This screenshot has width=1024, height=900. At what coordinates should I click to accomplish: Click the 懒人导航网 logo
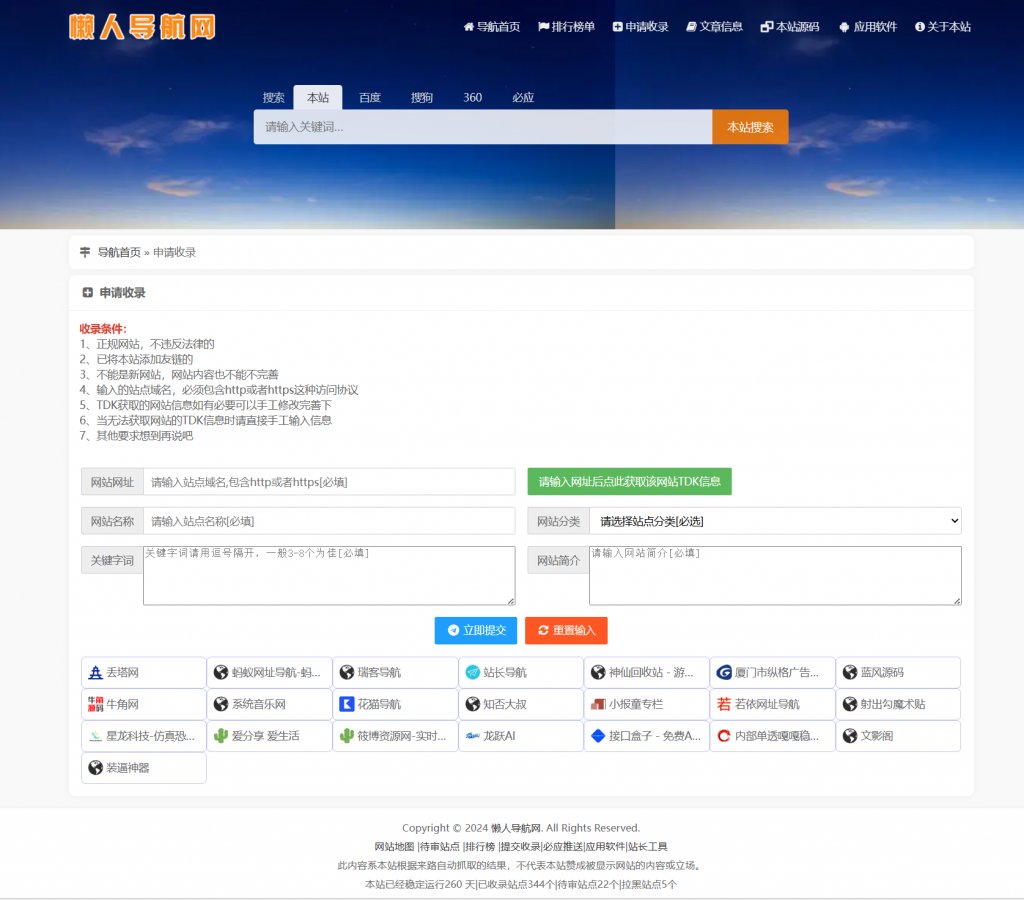[x=140, y=28]
